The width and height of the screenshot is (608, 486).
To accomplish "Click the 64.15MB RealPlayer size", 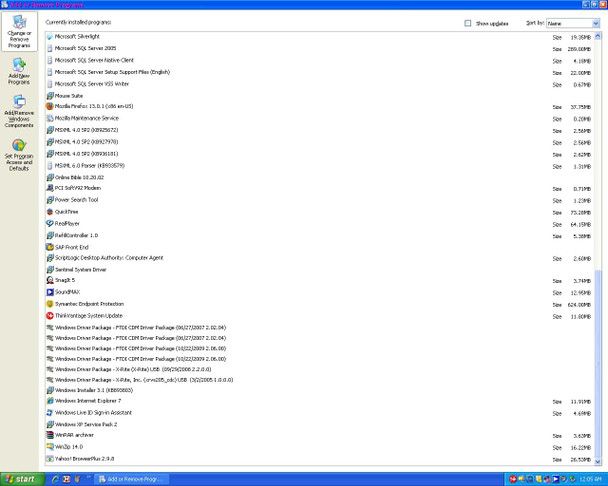I will pos(580,225).
